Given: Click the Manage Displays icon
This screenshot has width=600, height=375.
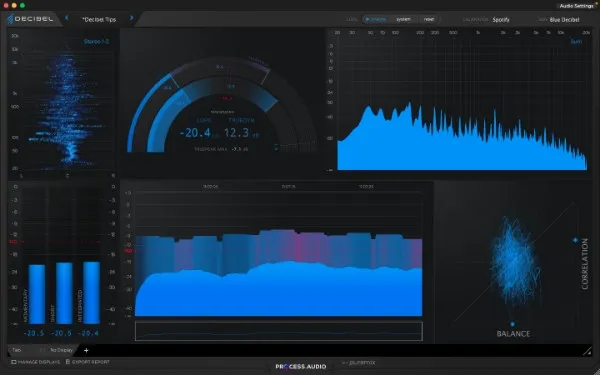Looking at the screenshot, I should [x=13, y=362].
